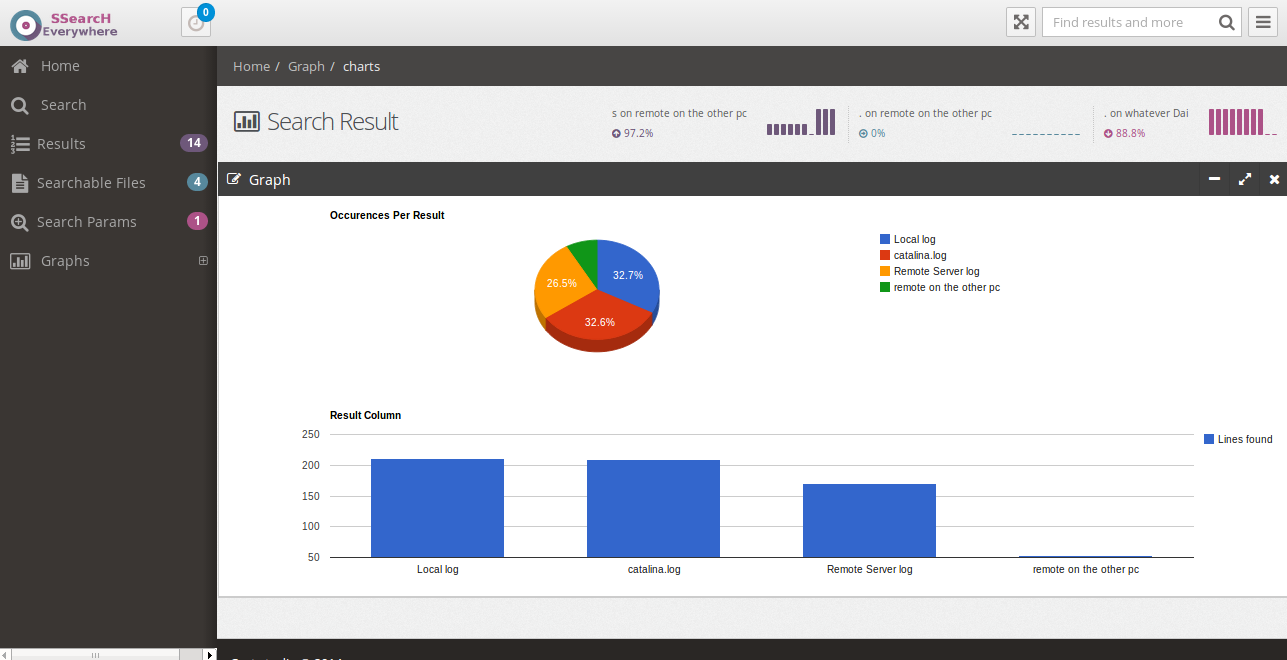Edit the Graph panel via the pencil icon
1287x660 pixels.
click(x=233, y=179)
